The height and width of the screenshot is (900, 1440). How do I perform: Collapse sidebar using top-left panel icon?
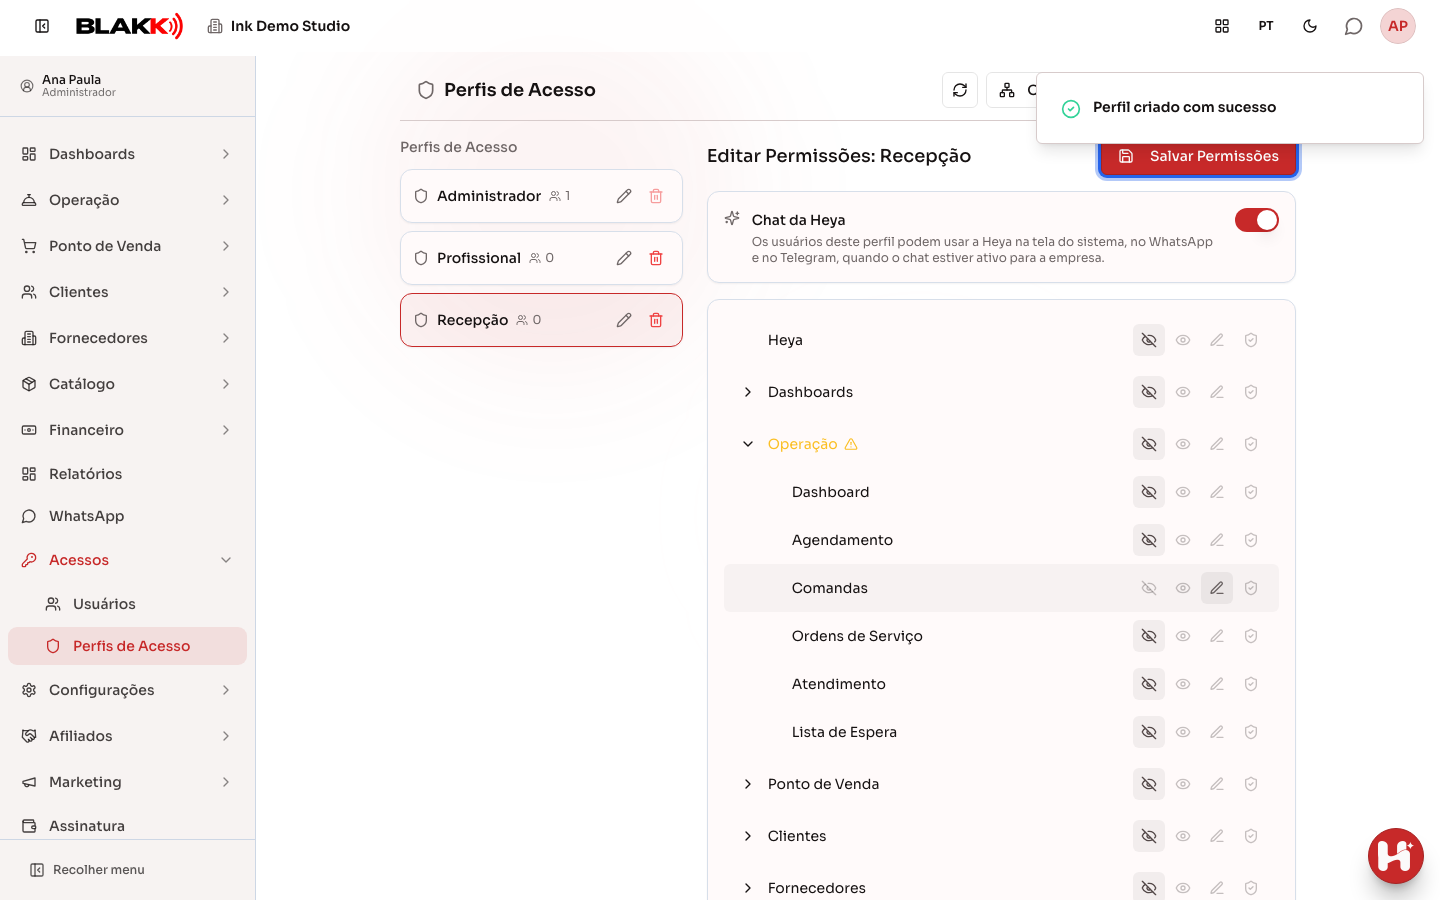42,26
